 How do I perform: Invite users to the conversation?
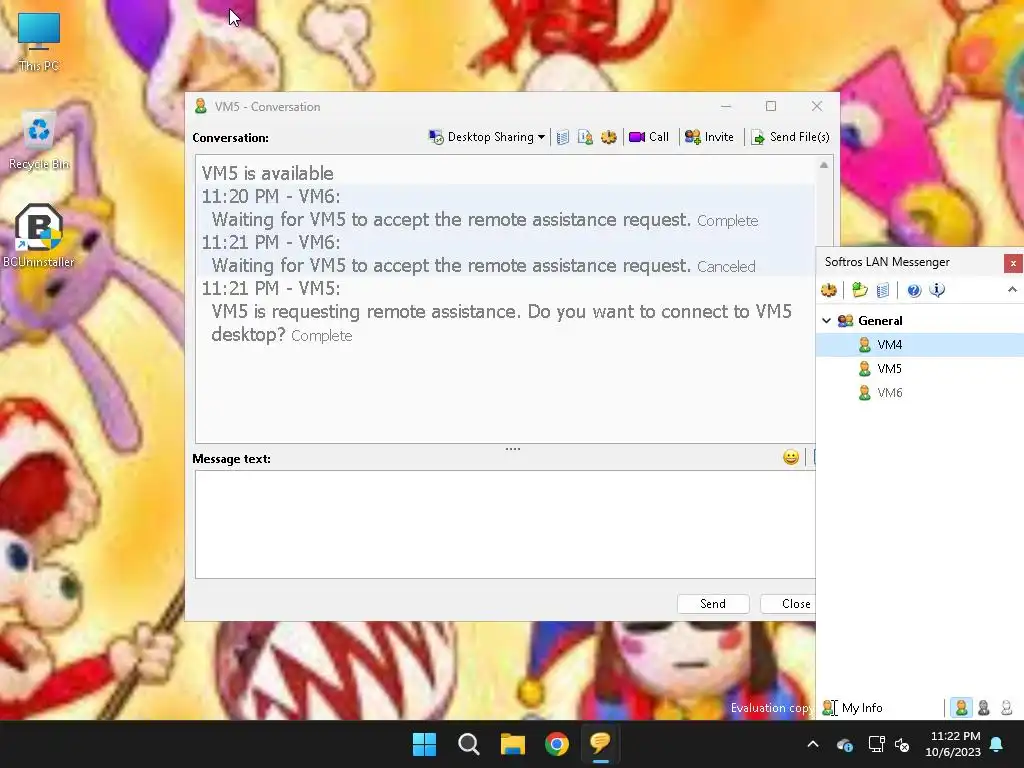[709, 137]
